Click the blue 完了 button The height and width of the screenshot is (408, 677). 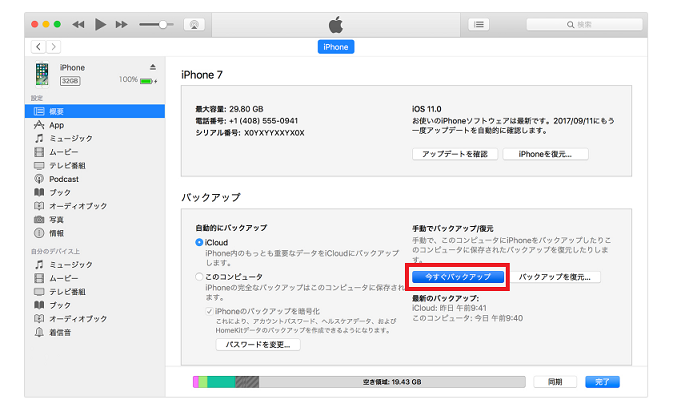point(602,382)
